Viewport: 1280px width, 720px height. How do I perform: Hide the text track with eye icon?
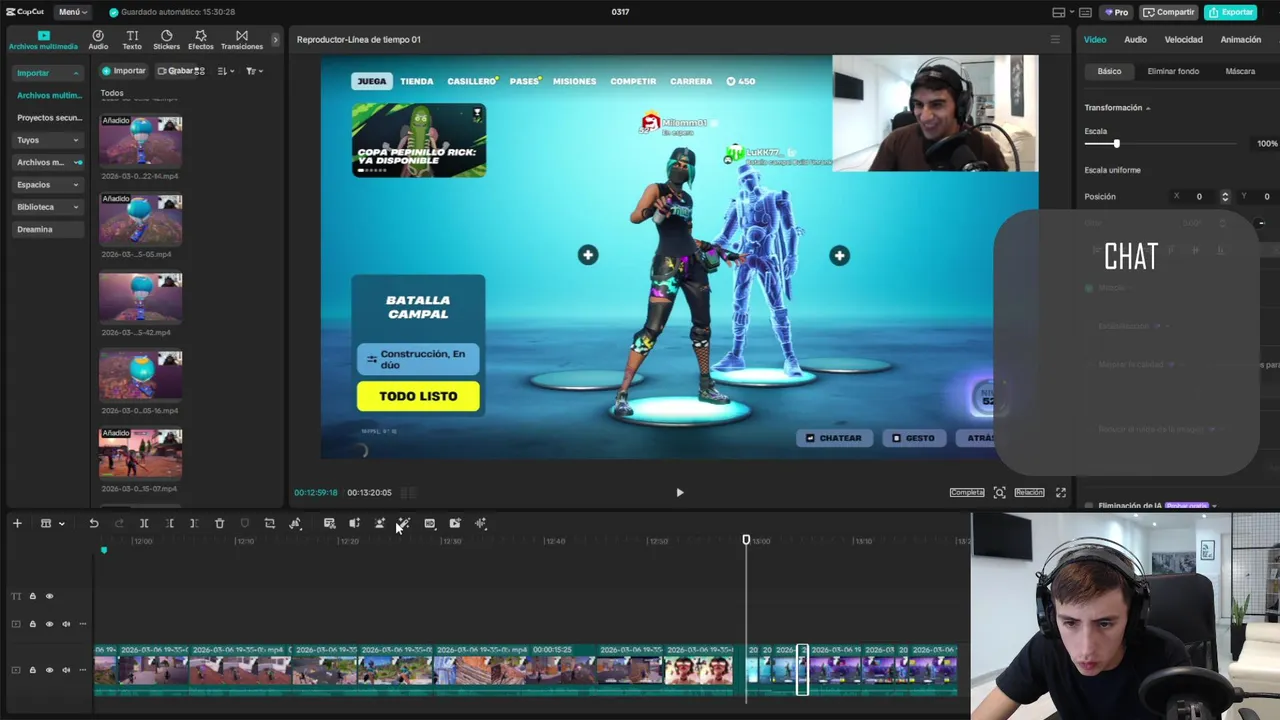click(49, 596)
